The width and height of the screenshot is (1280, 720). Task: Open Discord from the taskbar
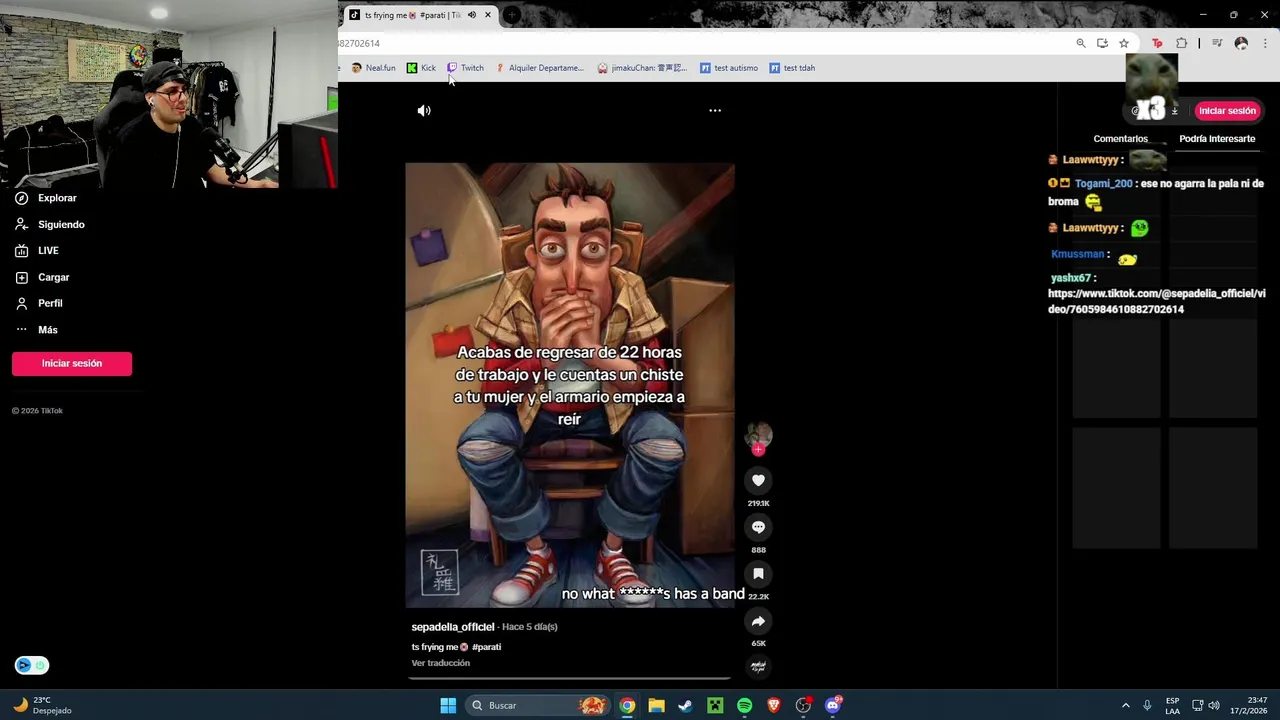coord(833,705)
